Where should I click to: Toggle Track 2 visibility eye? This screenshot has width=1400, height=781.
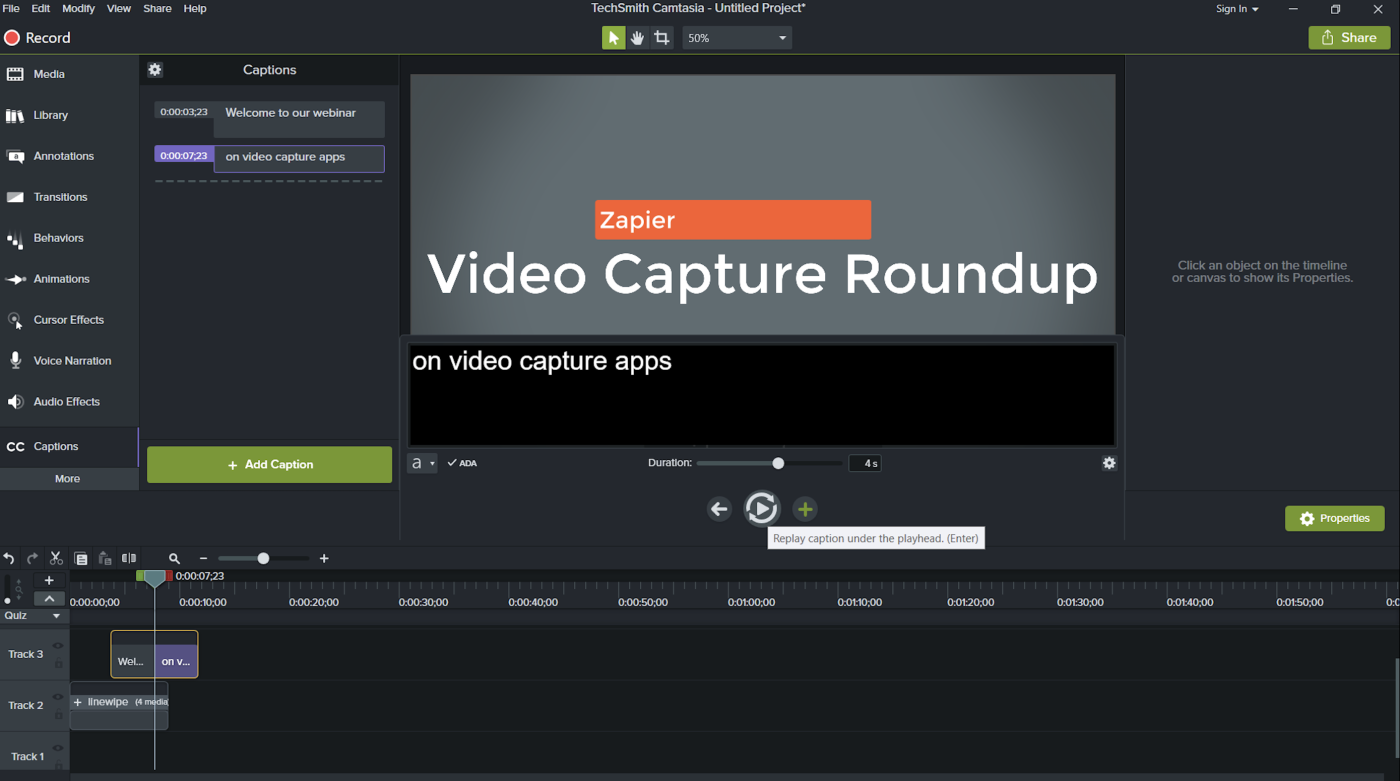(58, 697)
